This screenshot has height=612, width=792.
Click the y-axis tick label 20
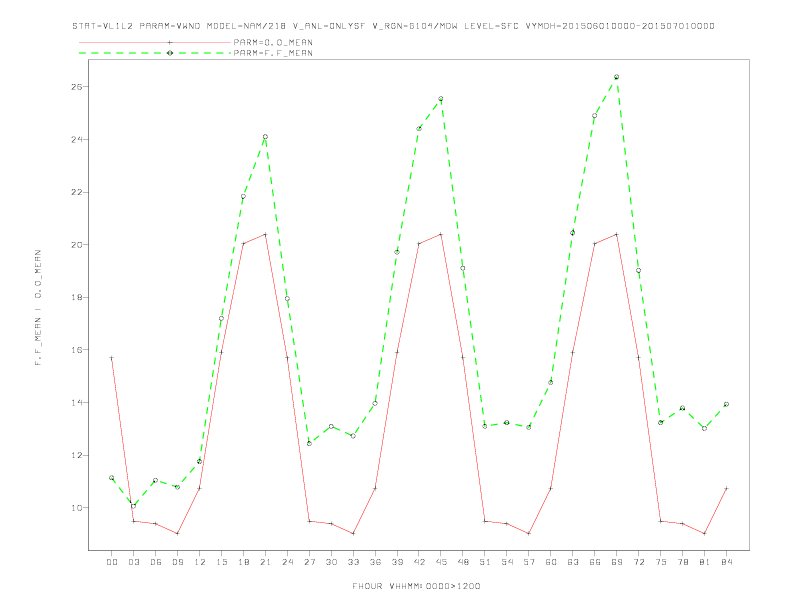pos(77,245)
